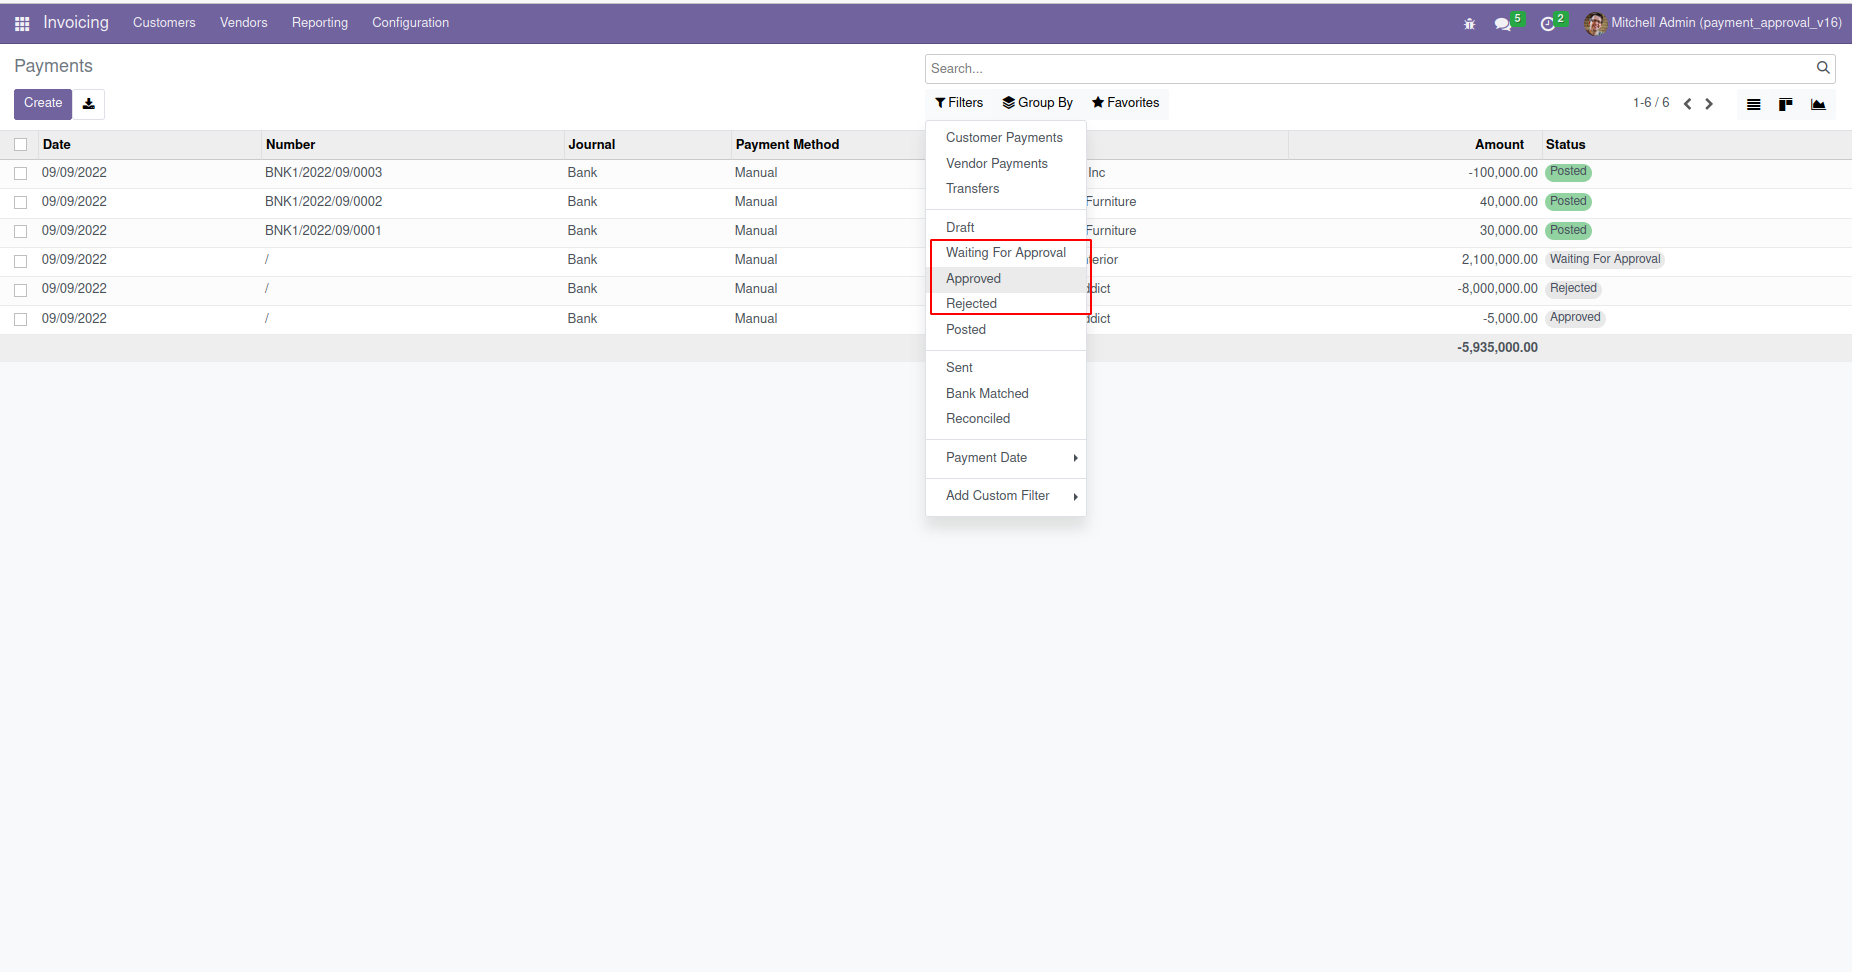
Task: Click the download export icon
Action: tap(89, 104)
